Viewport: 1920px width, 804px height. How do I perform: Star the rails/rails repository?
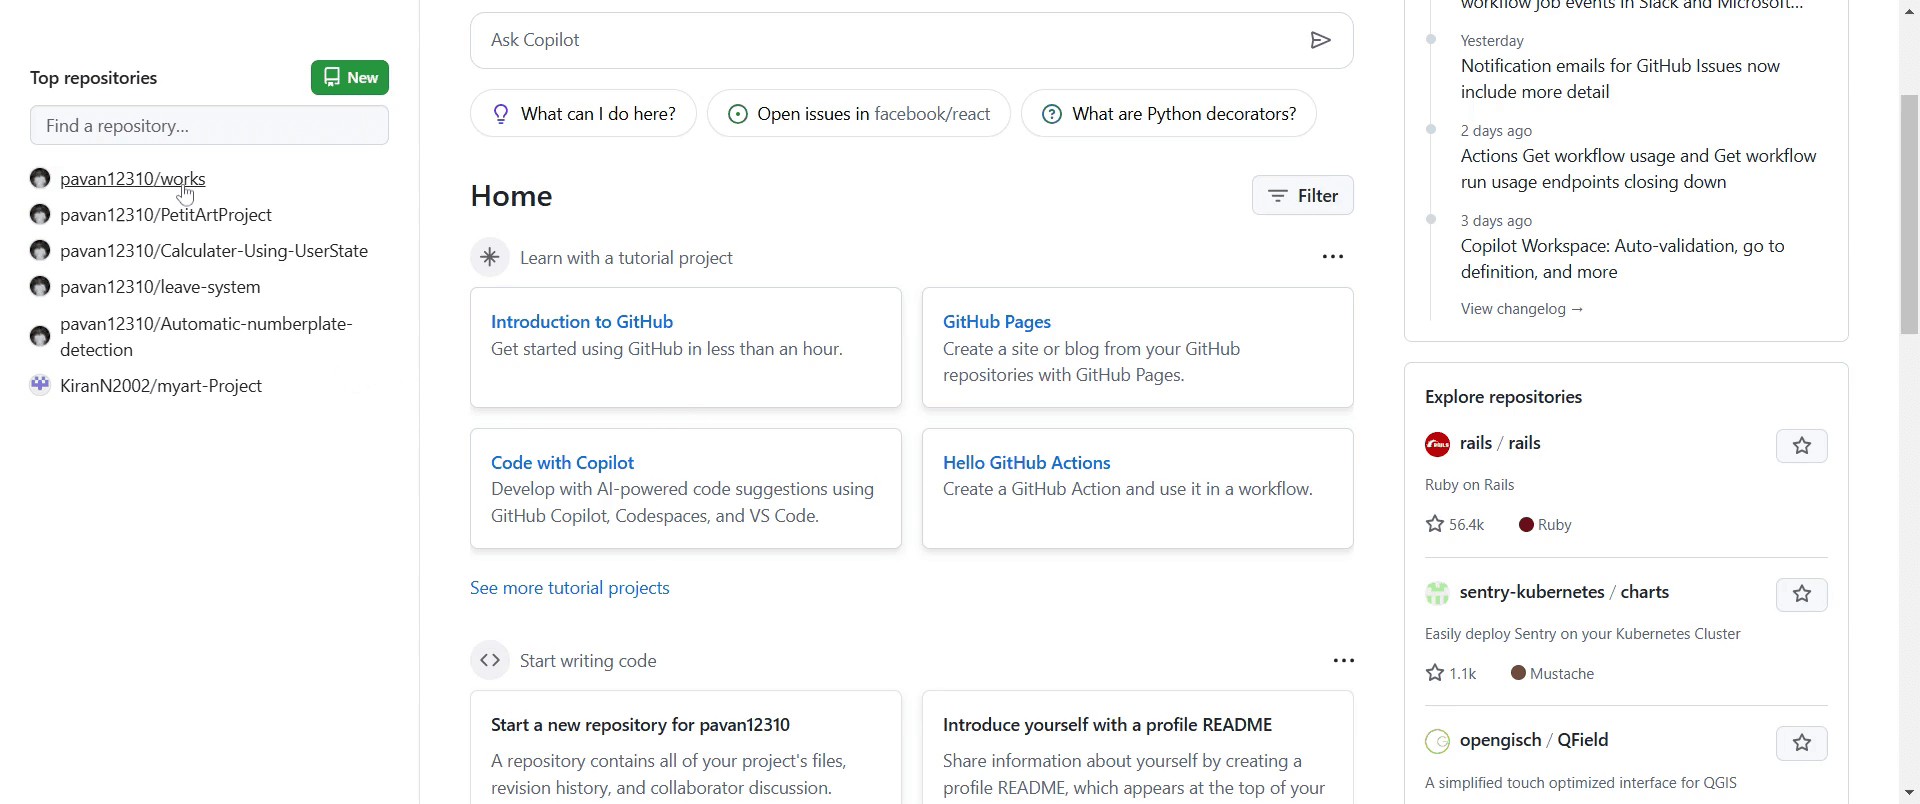1802,446
